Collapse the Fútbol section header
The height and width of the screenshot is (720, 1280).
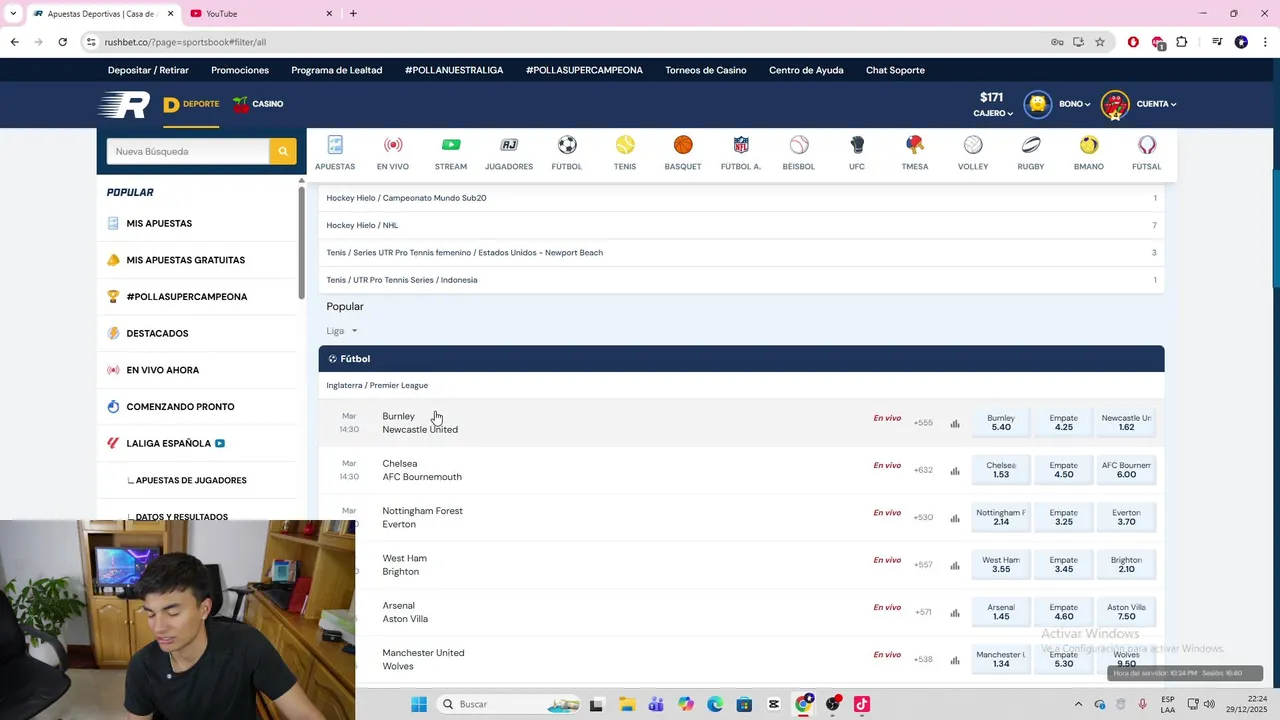coord(741,358)
